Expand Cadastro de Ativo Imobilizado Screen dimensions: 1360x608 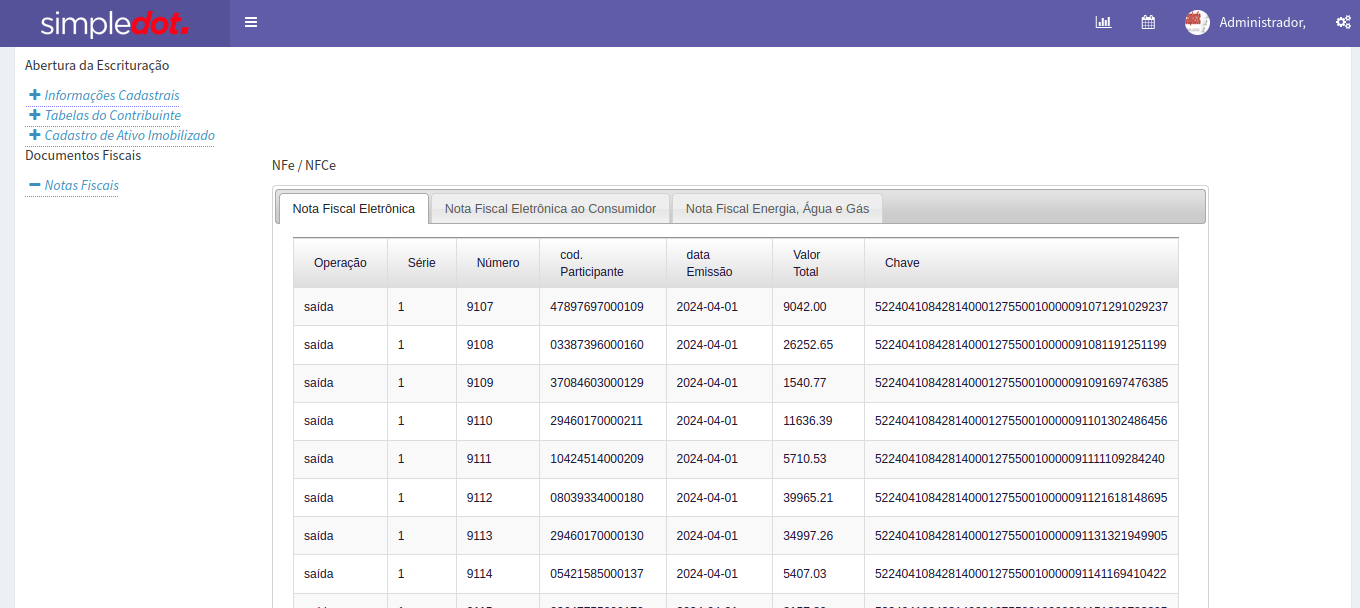[x=129, y=135]
